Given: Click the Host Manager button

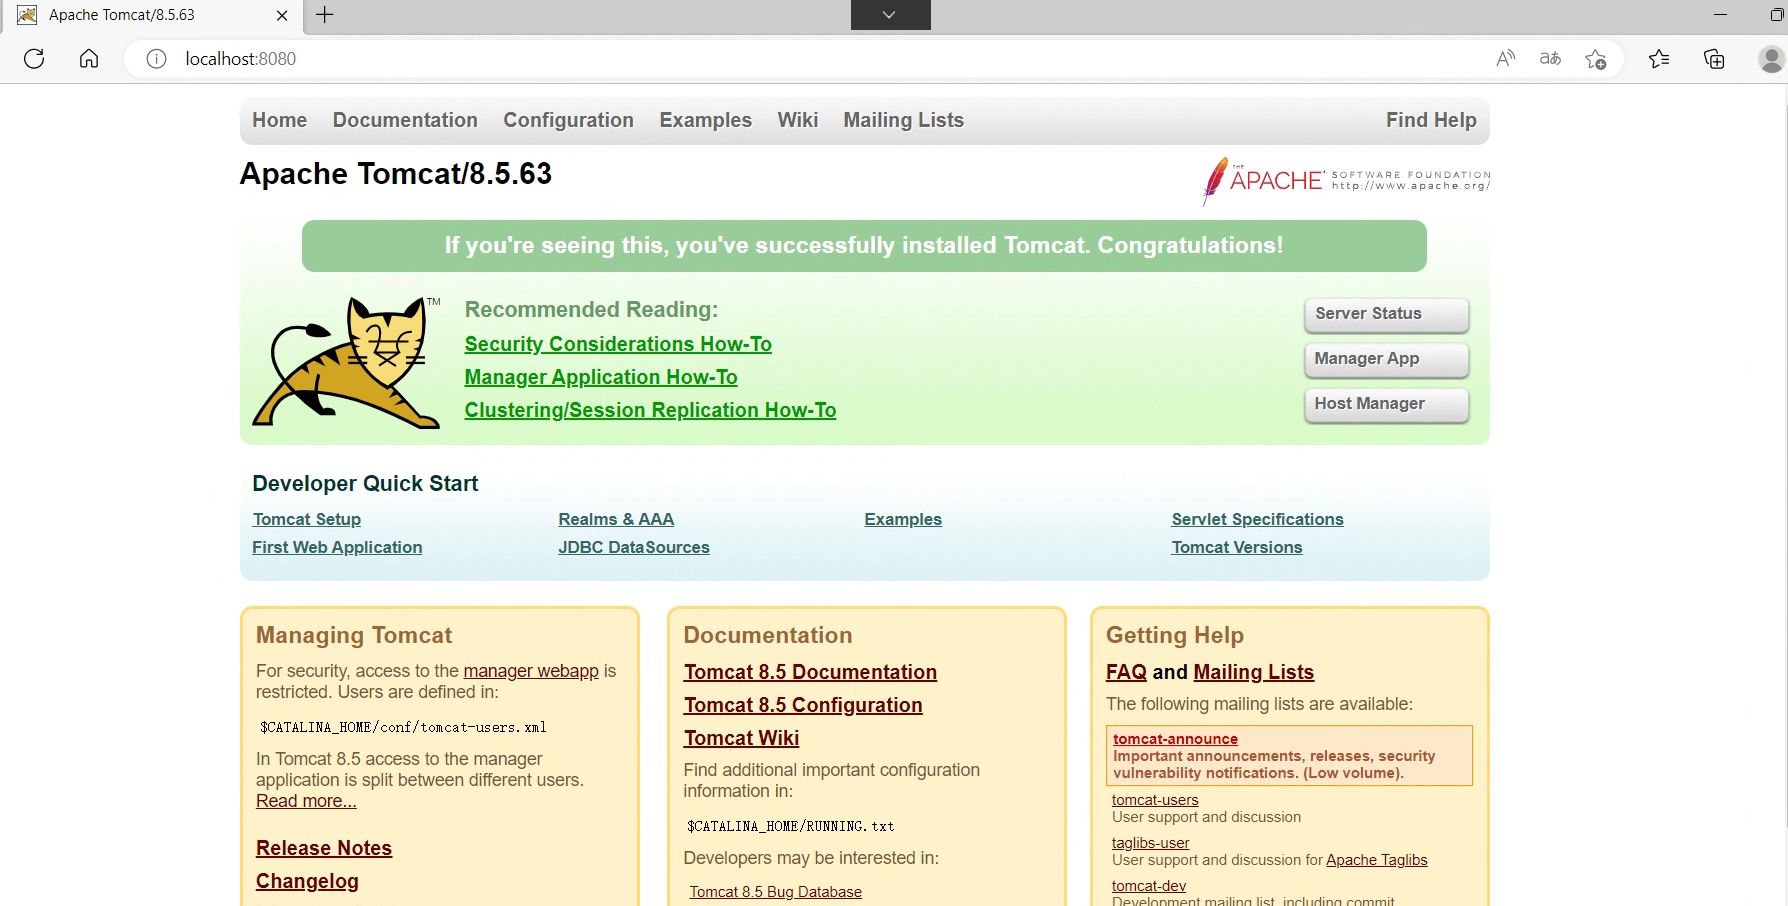Looking at the screenshot, I should [x=1386, y=404].
